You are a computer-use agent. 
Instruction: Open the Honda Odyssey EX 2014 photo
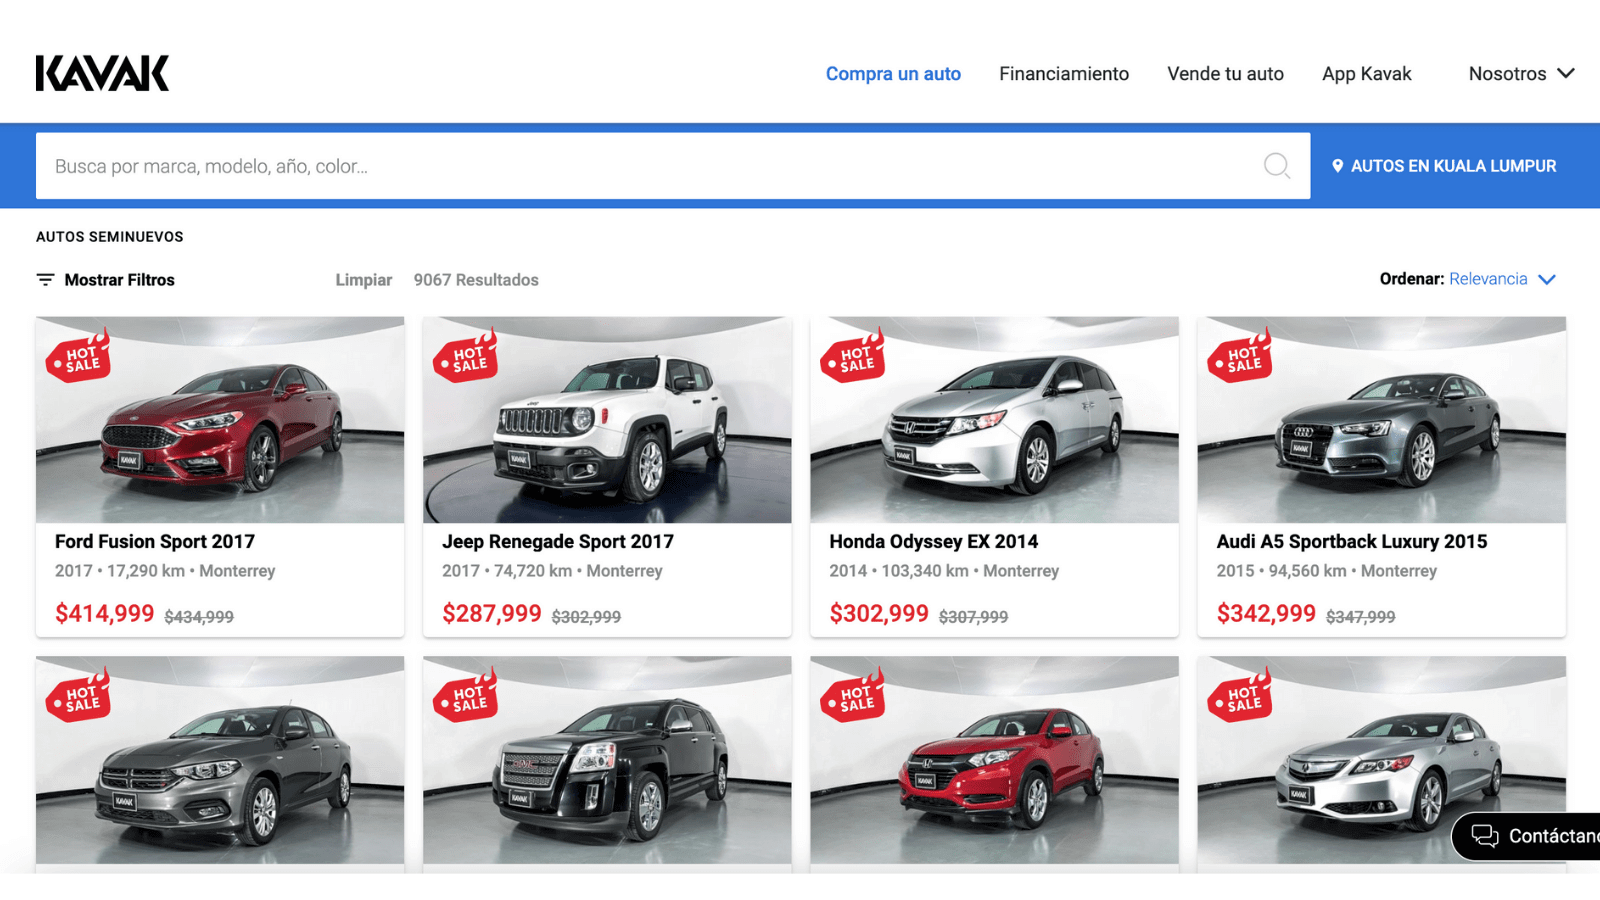click(x=995, y=420)
